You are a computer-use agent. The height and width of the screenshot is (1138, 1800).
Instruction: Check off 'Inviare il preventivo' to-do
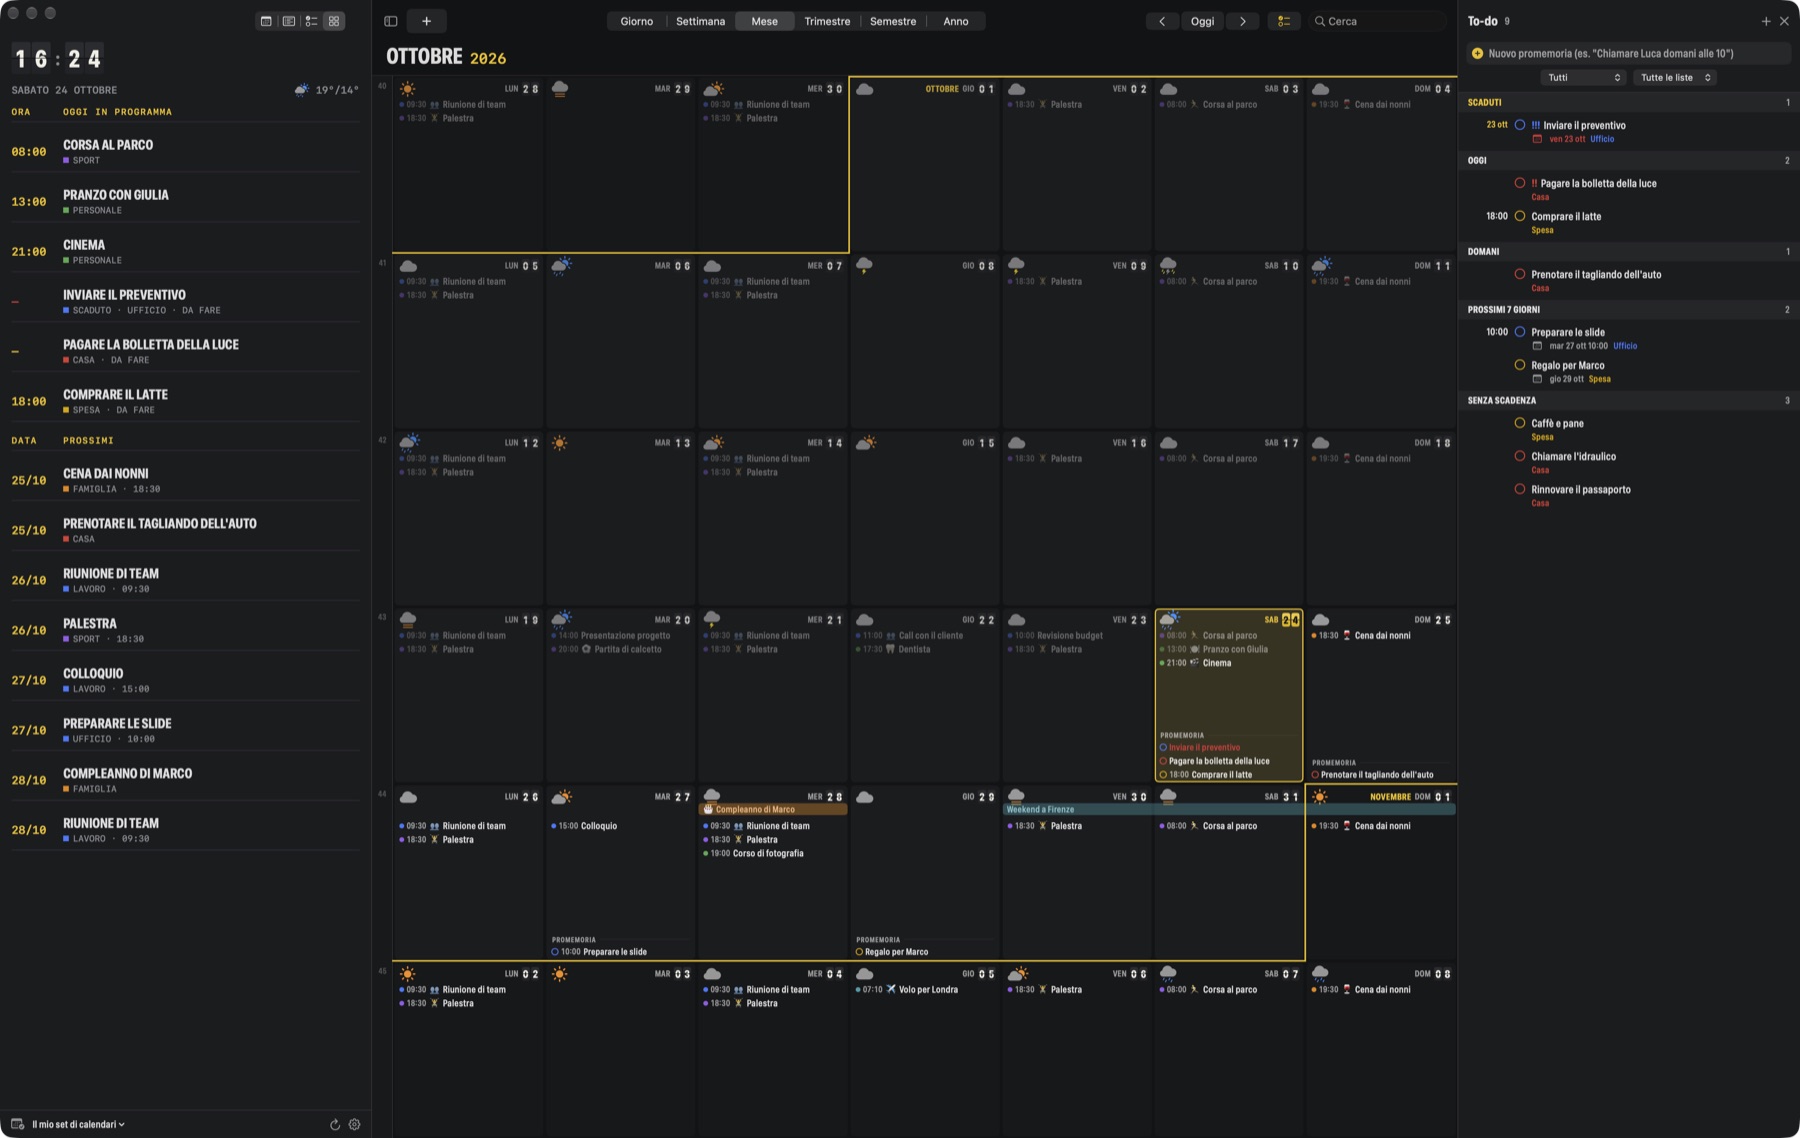1520,125
